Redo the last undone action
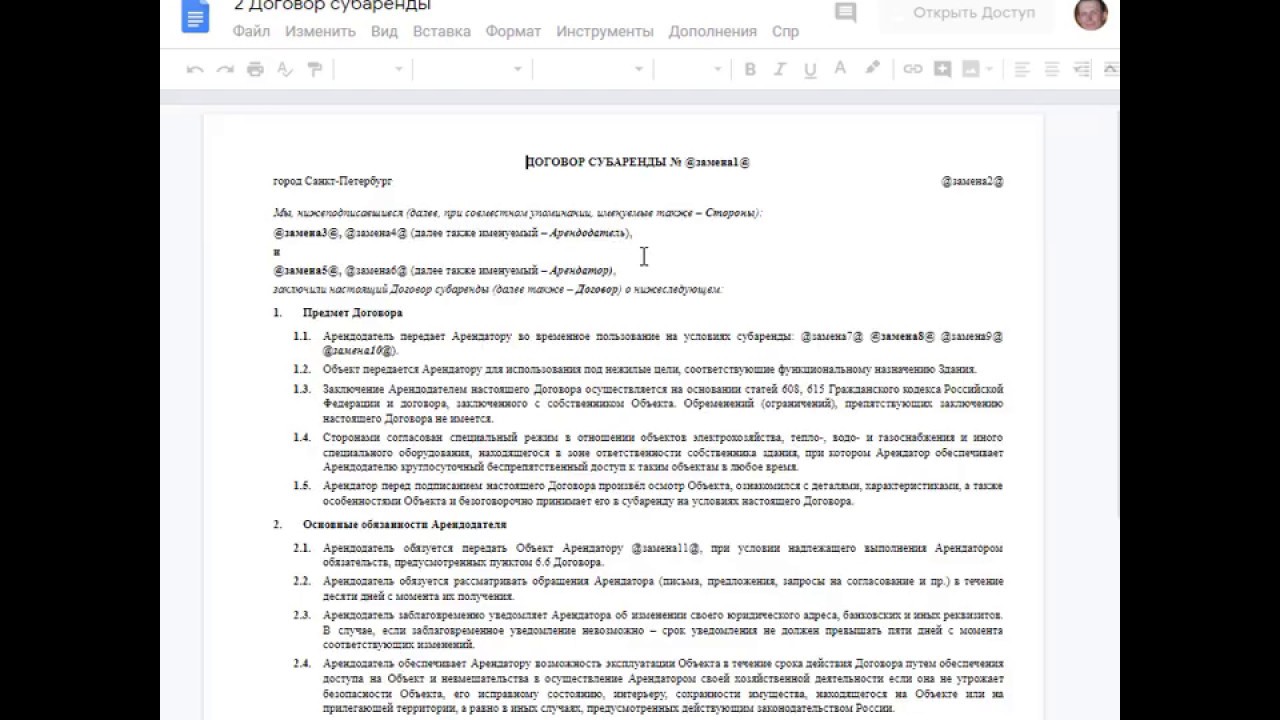This screenshot has height=720, width=1280. tap(225, 69)
